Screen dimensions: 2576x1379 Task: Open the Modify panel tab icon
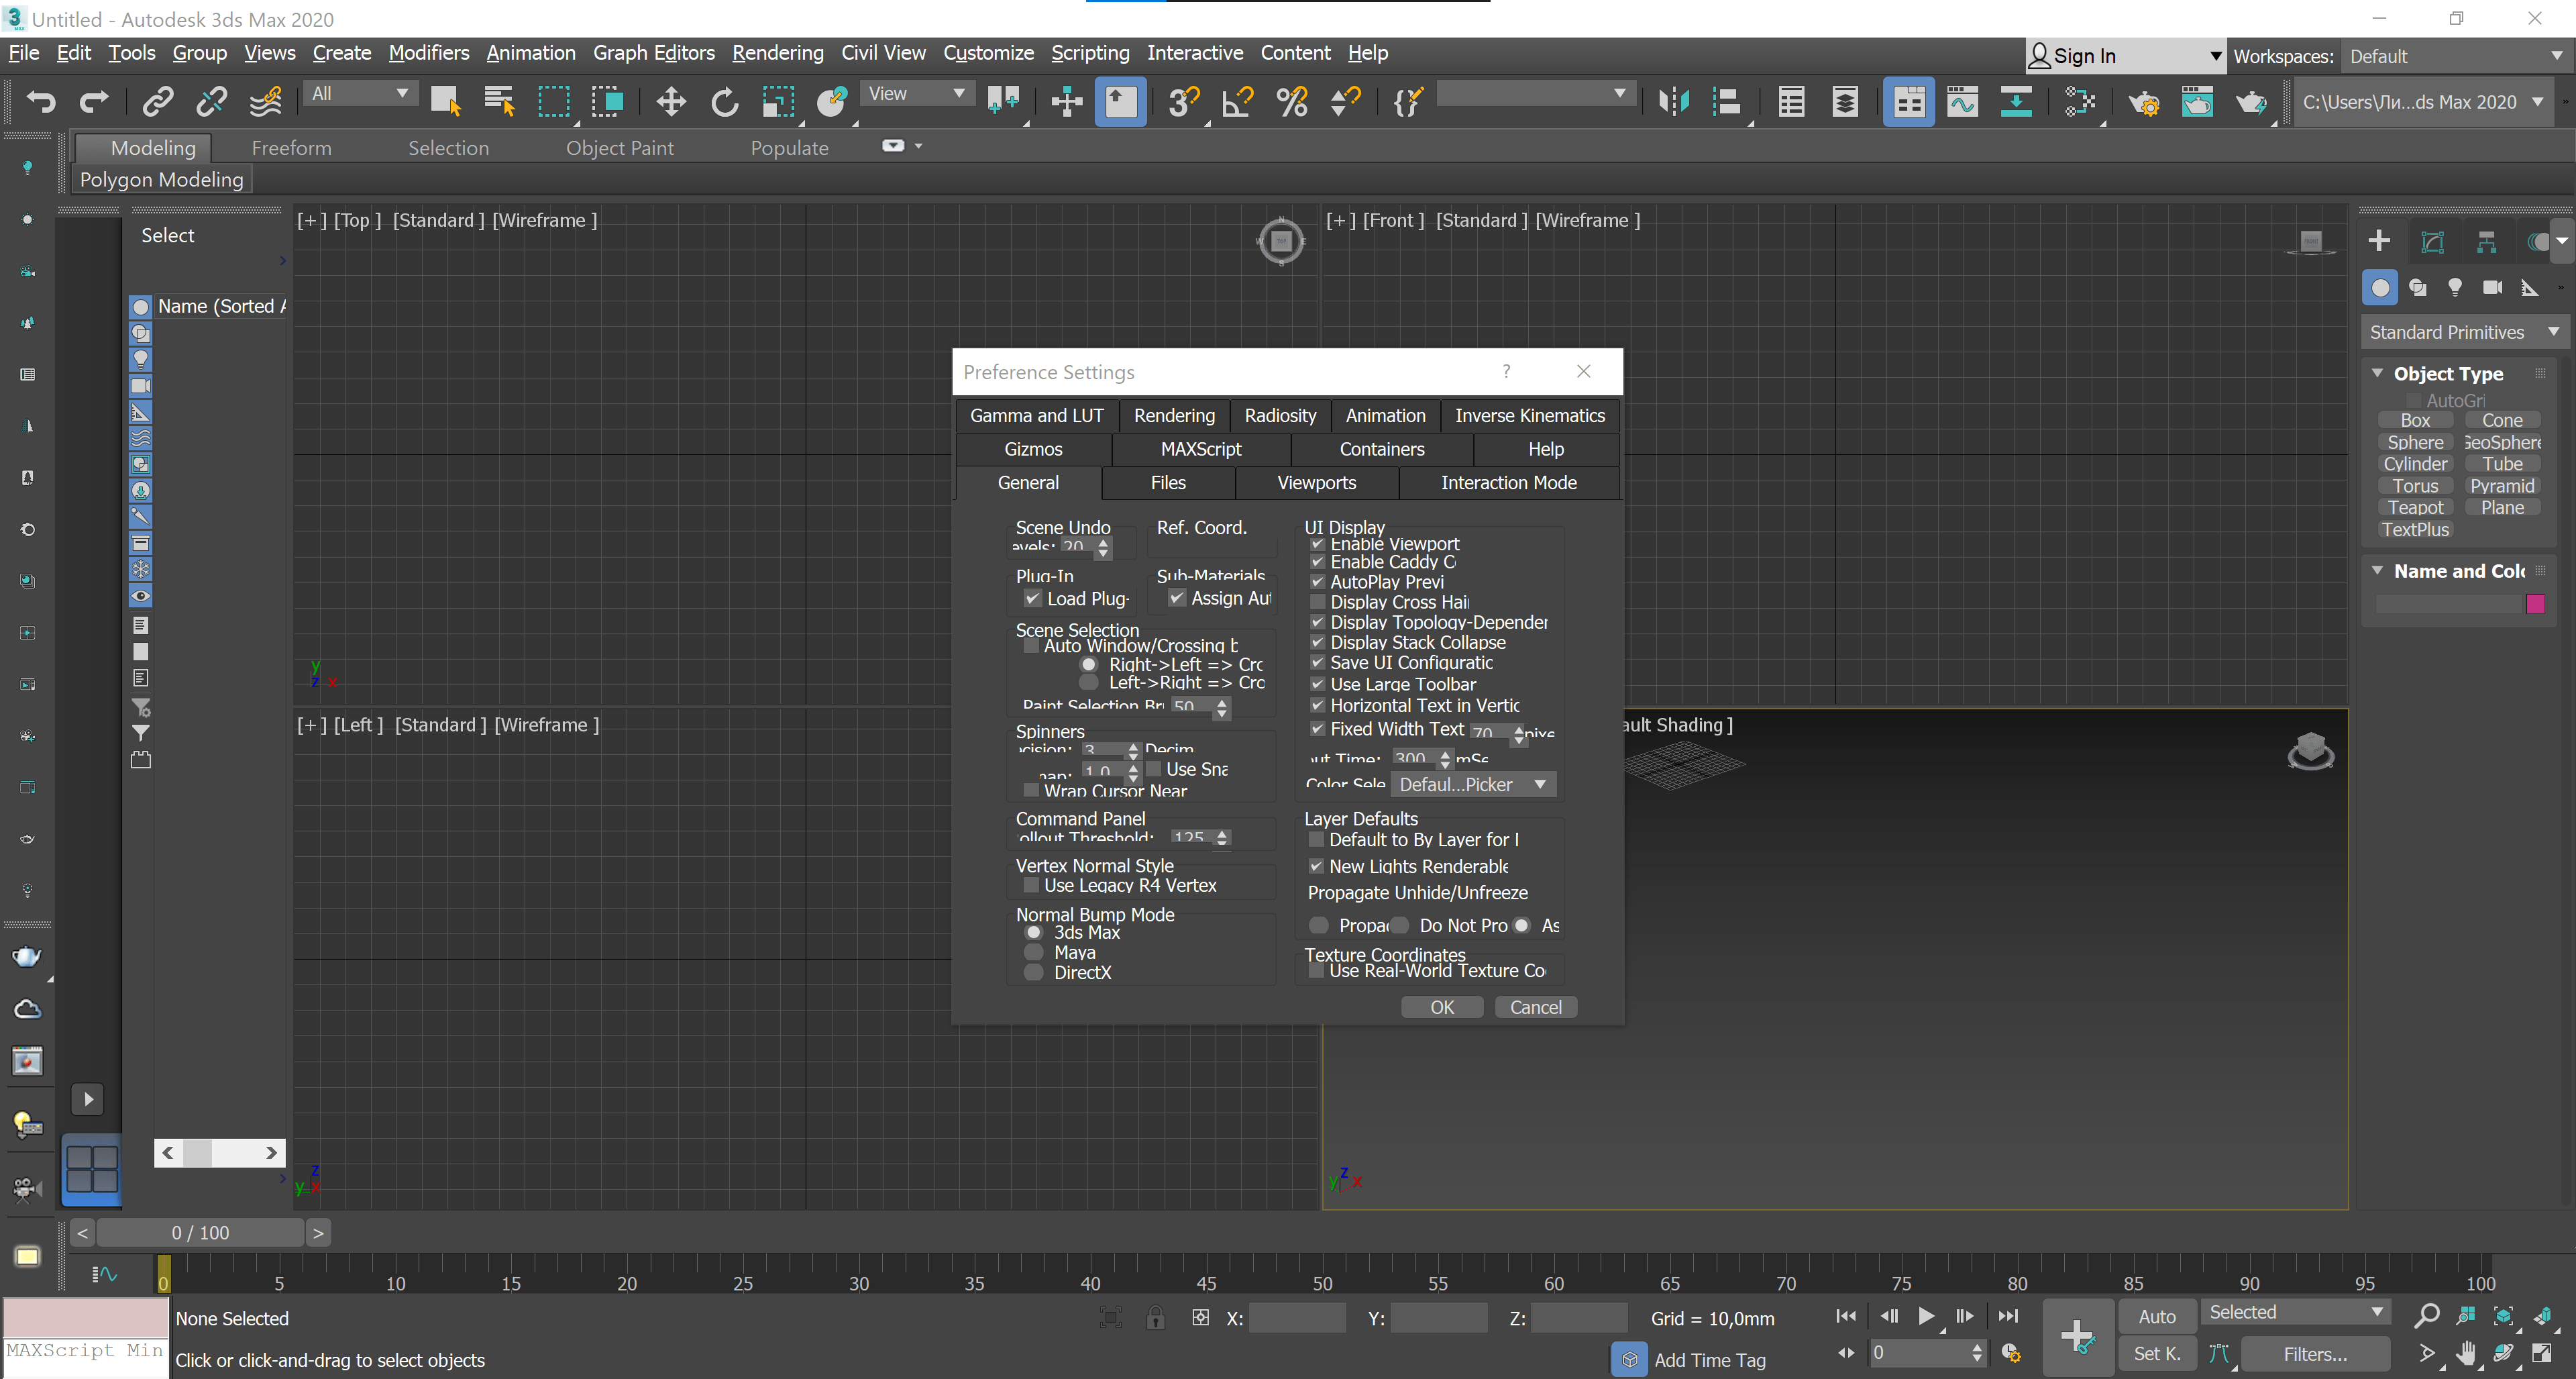pos(2432,241)
